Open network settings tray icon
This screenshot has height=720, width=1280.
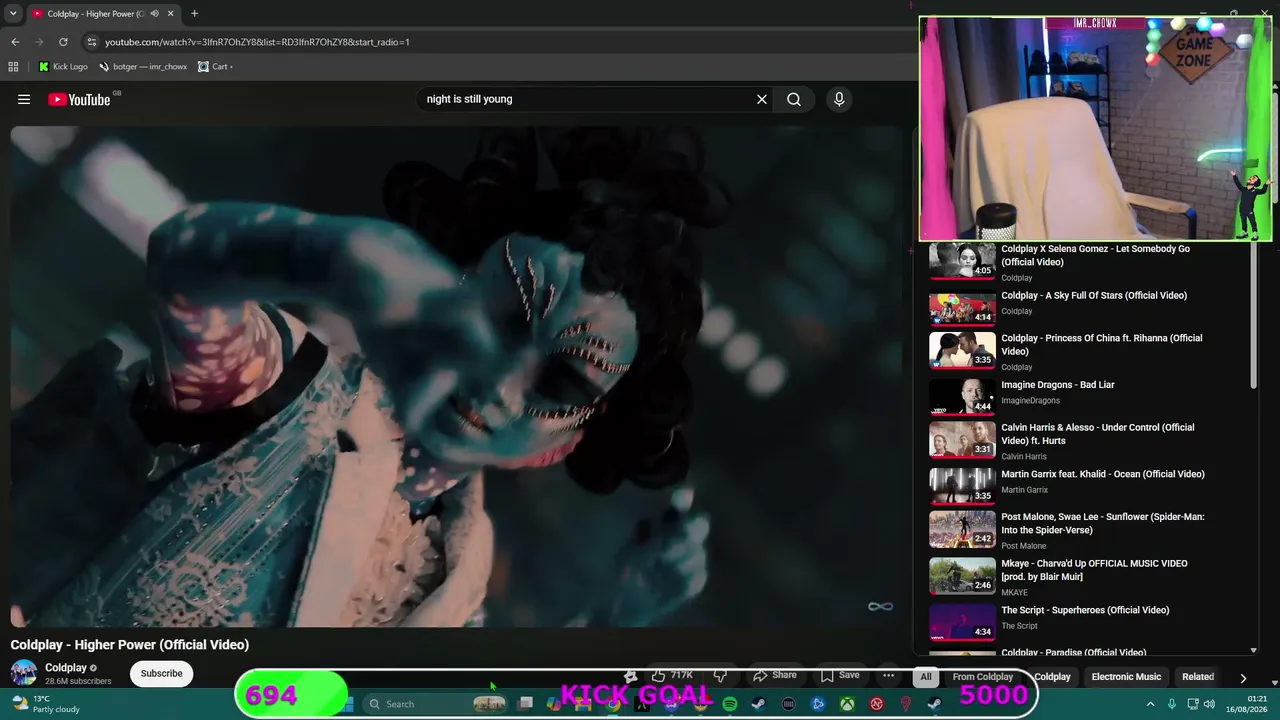pos(1193,704)
